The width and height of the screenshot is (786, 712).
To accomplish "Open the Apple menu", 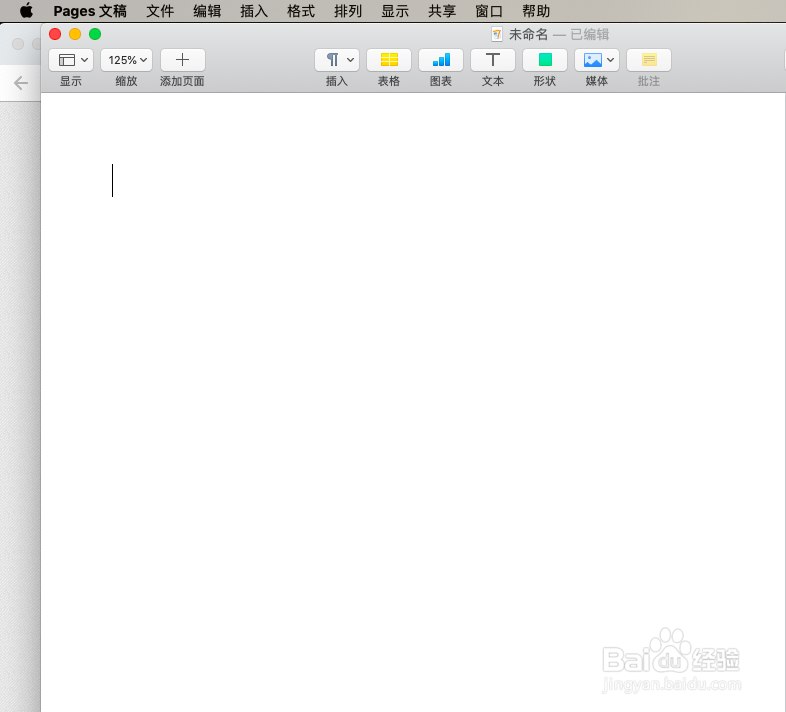I will coord(26,11).
